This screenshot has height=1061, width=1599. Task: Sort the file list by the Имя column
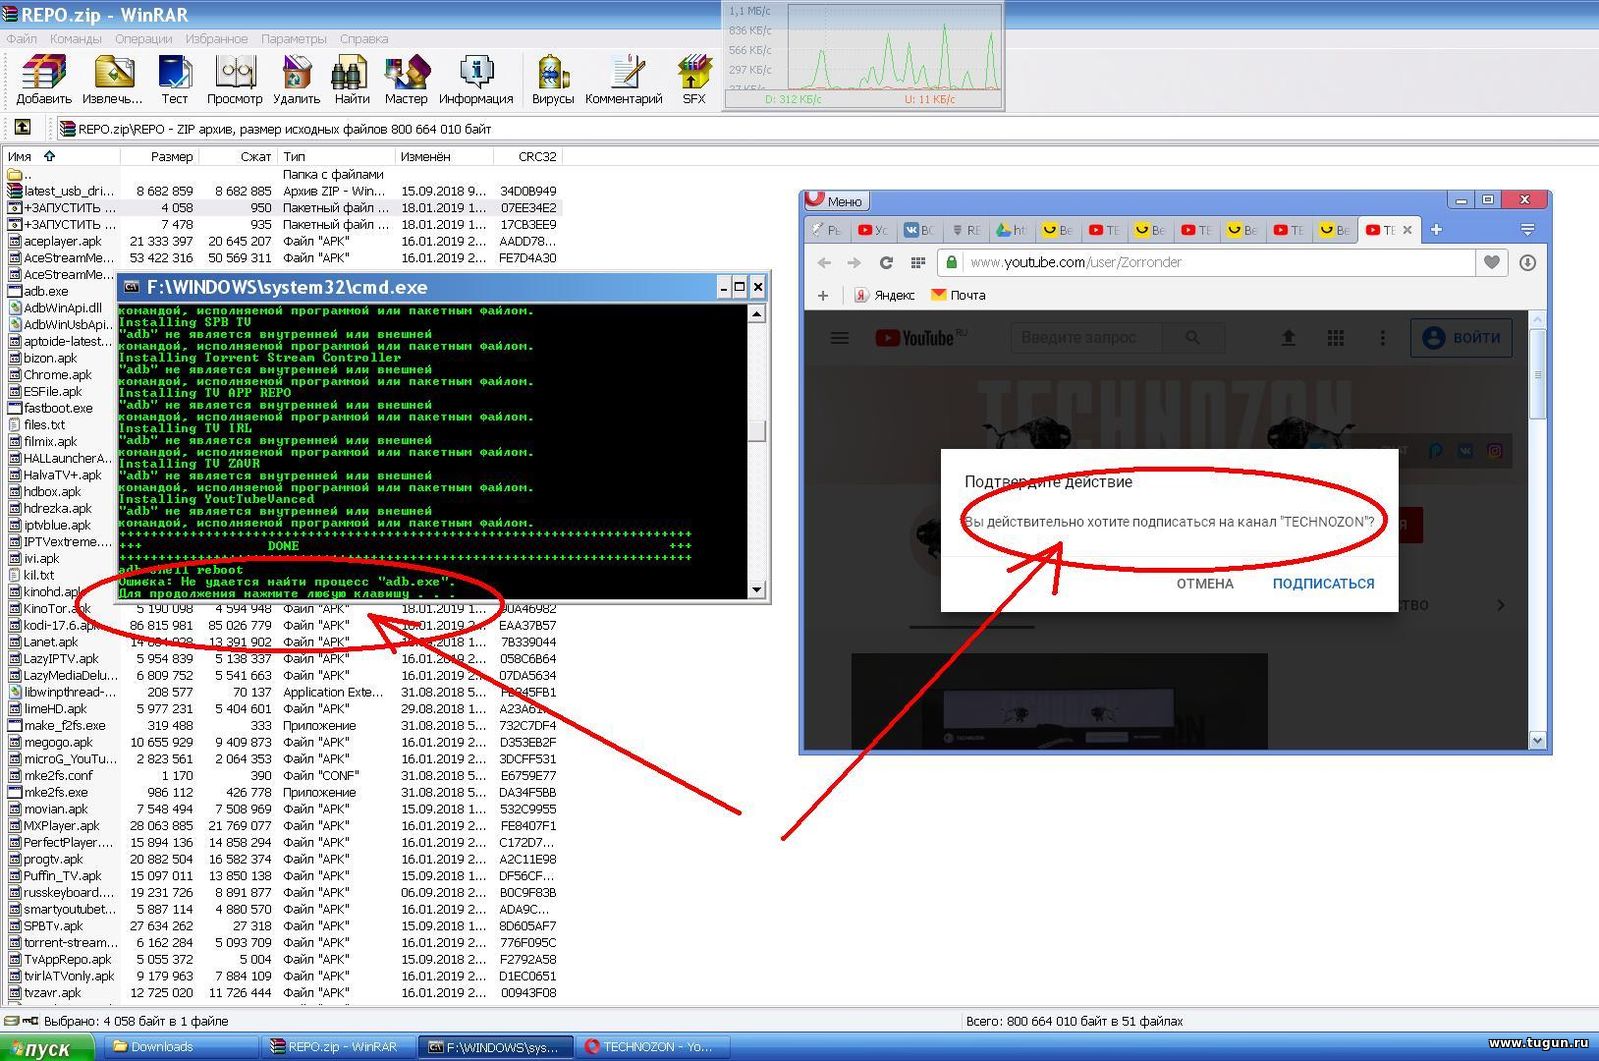(x=60, y=156)
